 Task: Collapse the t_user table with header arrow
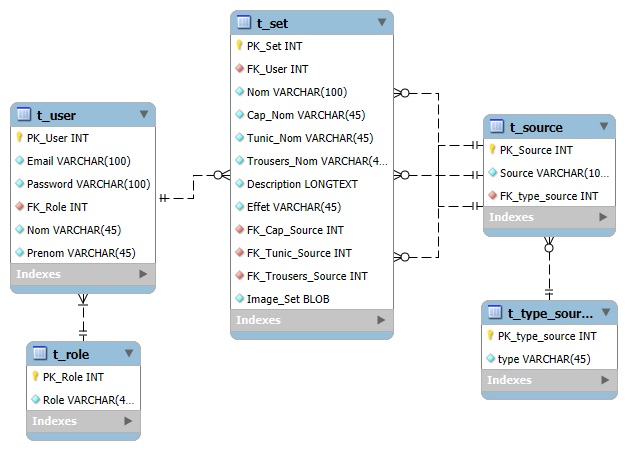coord(144,114)
